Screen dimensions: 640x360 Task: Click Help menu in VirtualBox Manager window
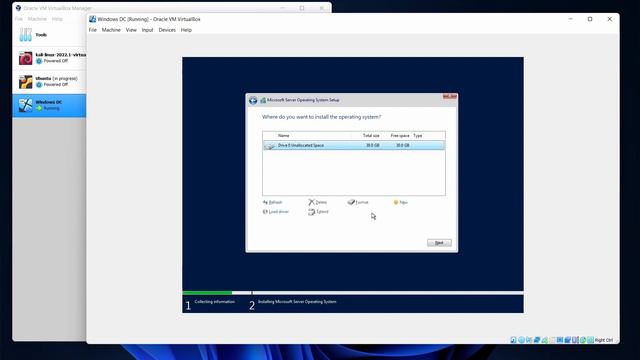(x=57, y=19)
